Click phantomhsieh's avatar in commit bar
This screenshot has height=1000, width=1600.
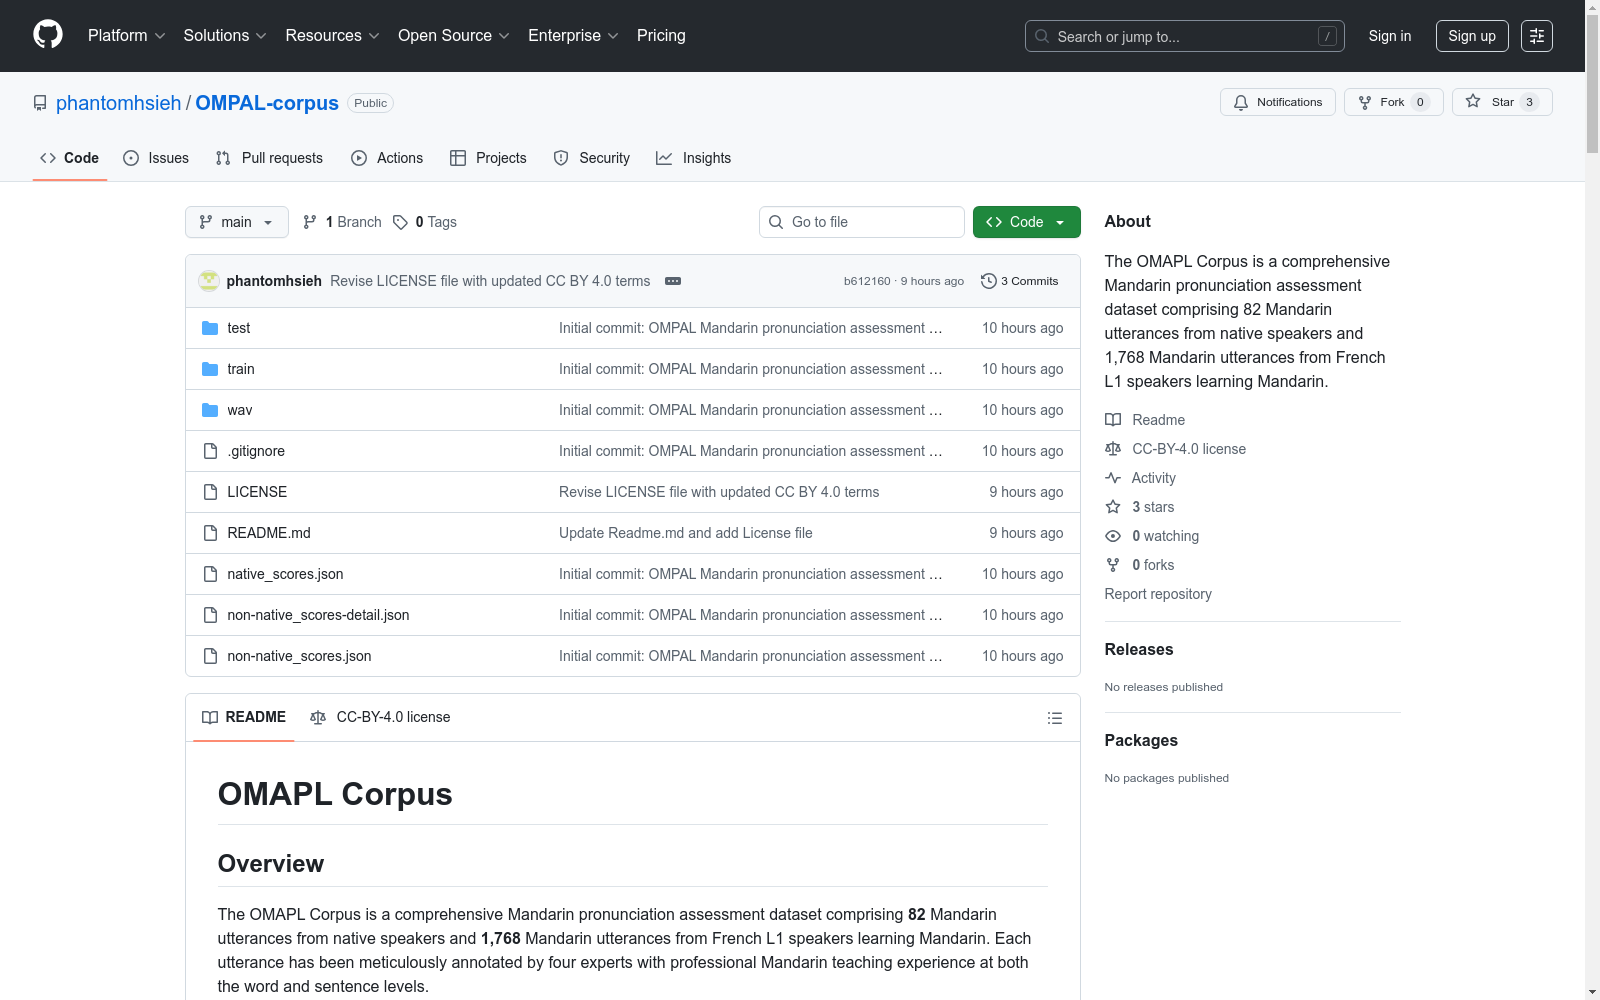point(209,281)
